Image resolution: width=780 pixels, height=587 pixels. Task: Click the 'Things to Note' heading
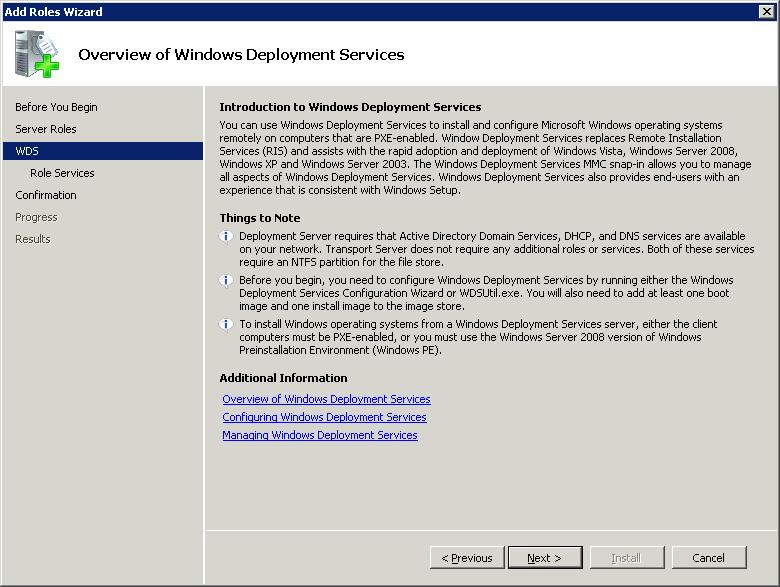tap(260, 218)
